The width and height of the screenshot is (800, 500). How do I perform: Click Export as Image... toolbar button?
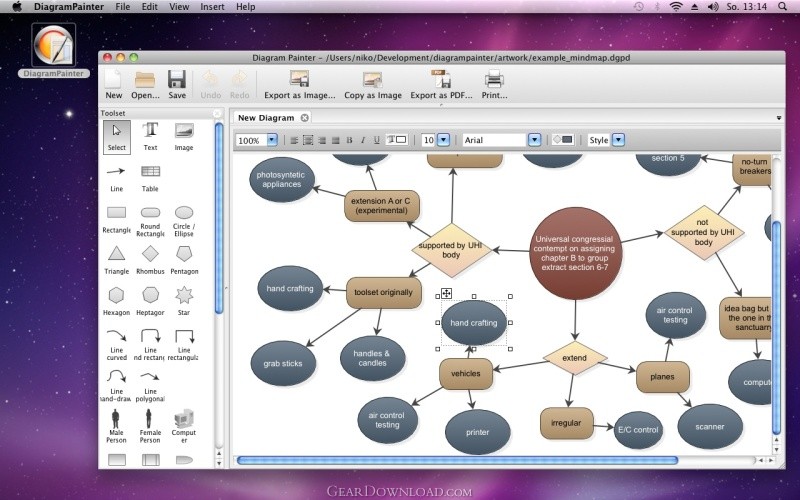point(299,85)
